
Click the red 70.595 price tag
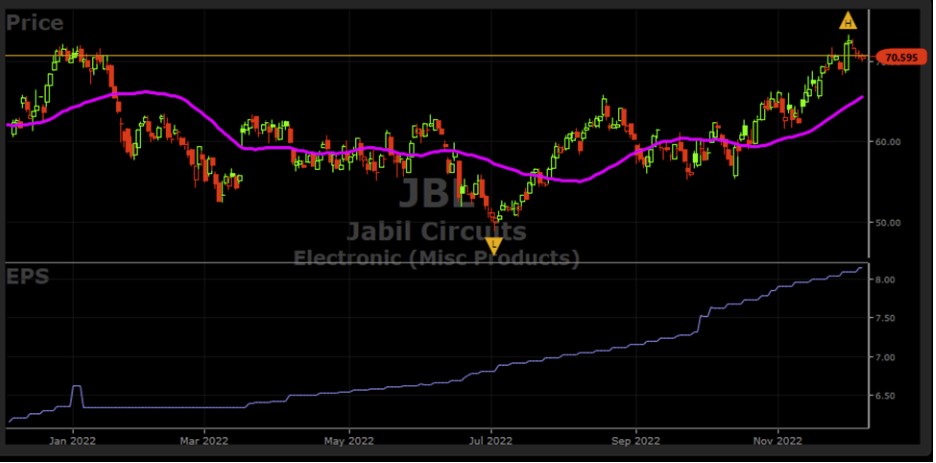click(896, 58)
